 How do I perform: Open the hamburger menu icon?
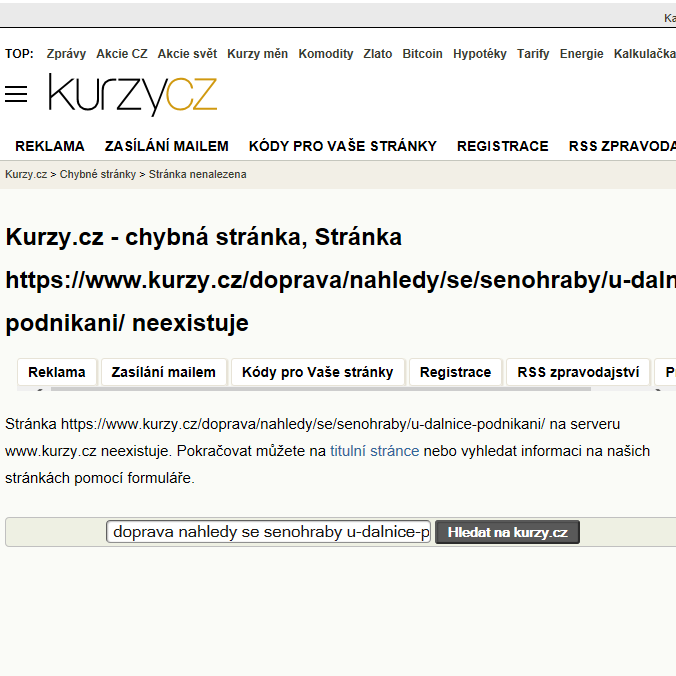[16, 94]
